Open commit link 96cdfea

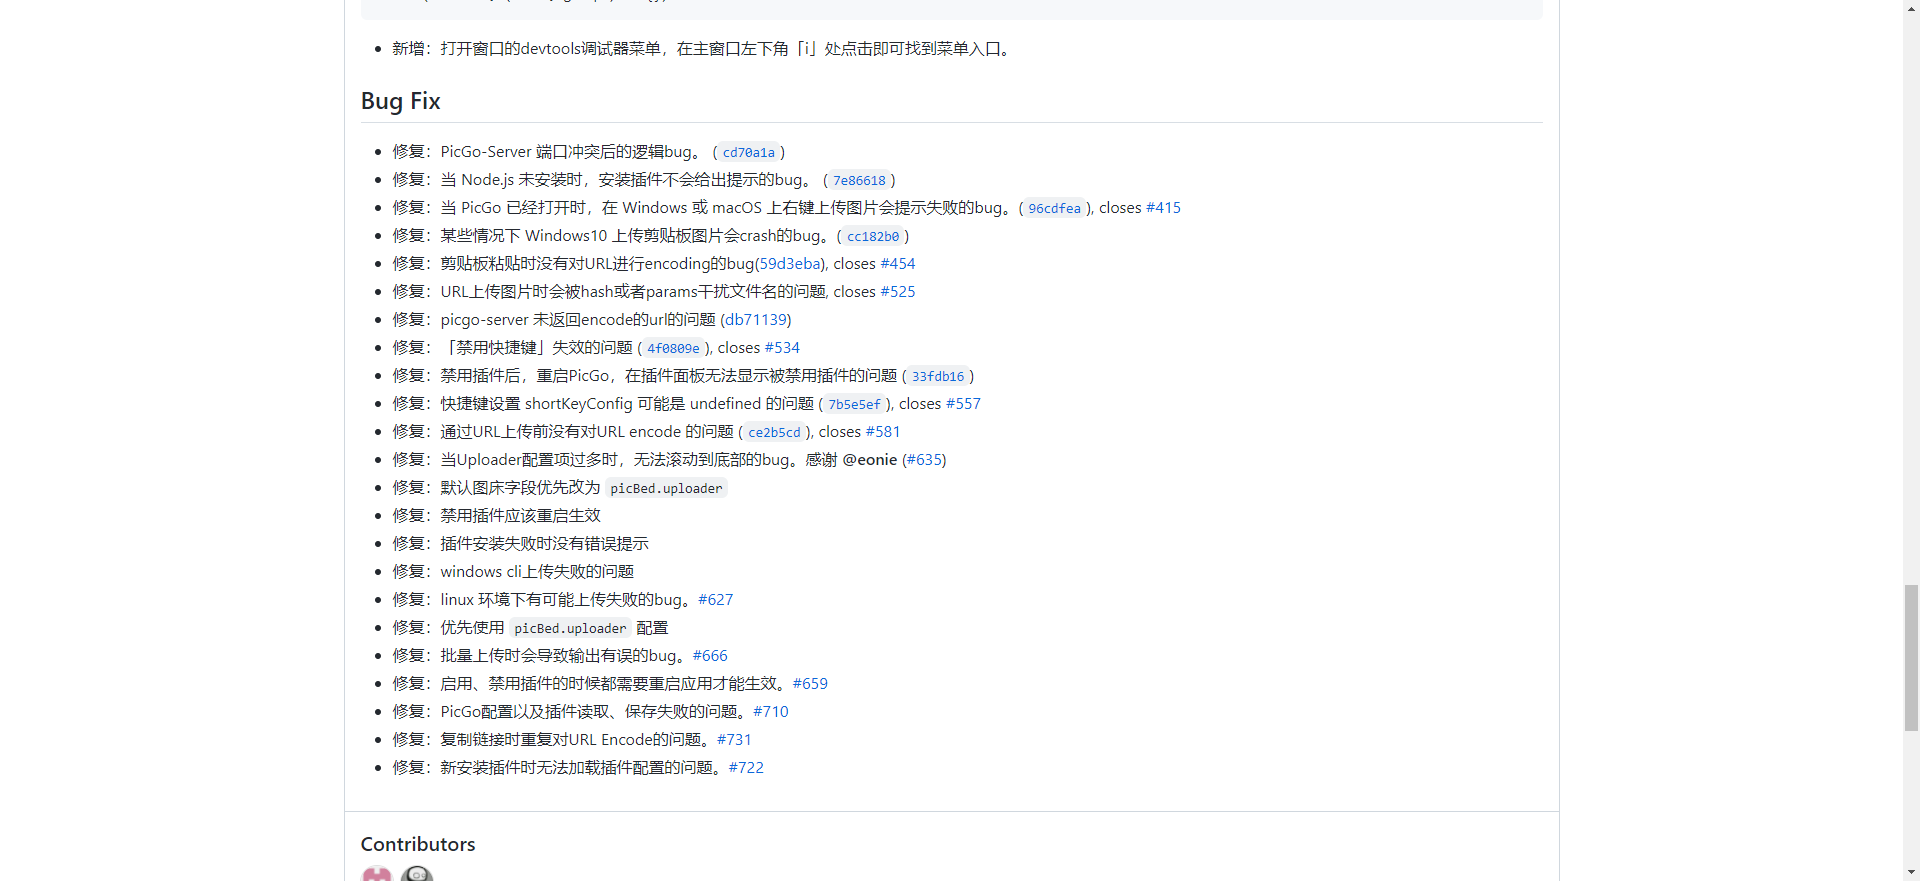click(1054, 208)
